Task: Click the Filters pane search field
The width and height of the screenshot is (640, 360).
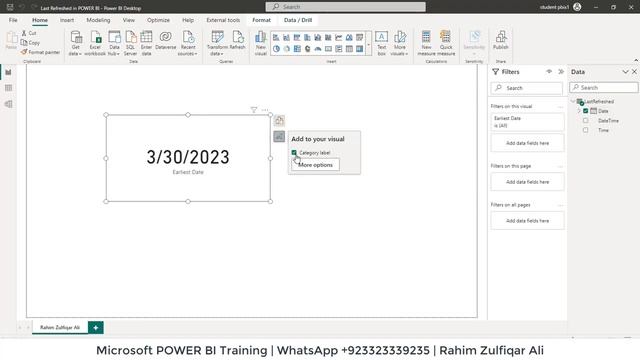Action: coord(527,88)
